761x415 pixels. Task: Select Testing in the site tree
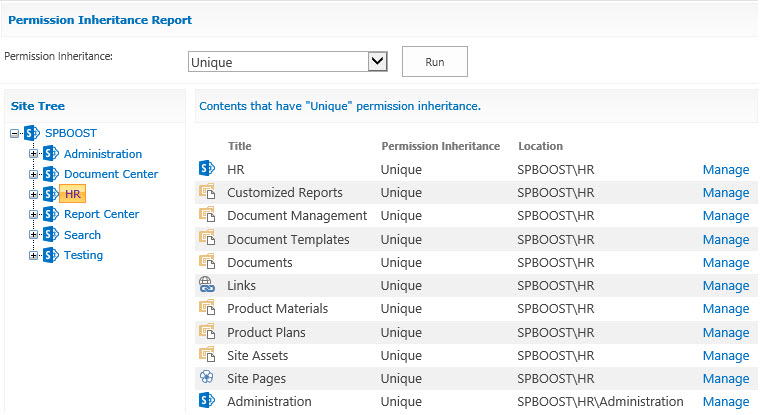tap(83, 255)
